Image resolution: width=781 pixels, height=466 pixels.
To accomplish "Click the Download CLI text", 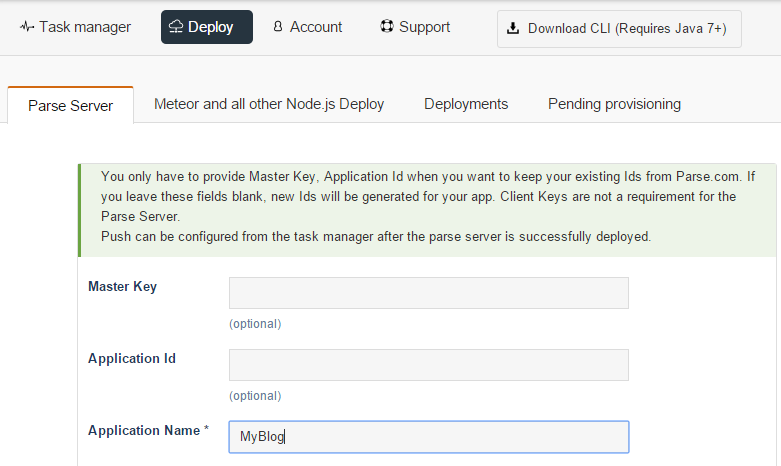I will (x=627, y=28).
